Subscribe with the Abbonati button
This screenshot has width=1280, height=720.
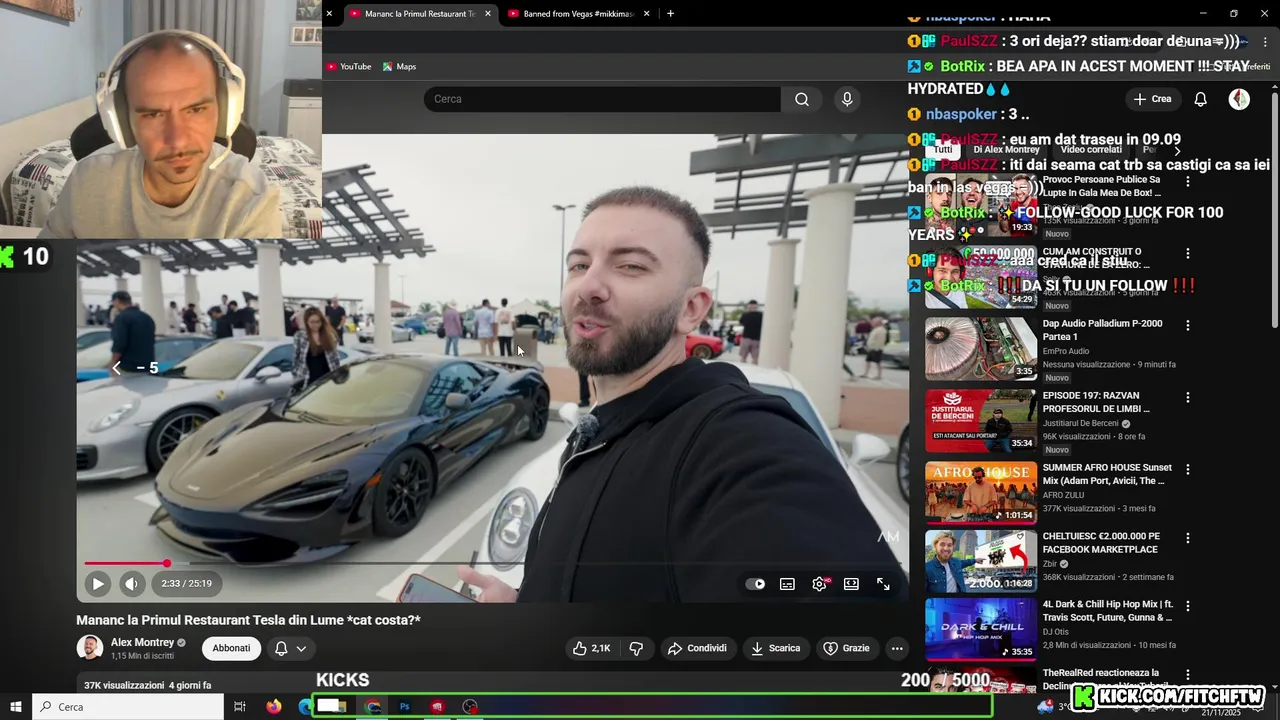tap(231, 648)
